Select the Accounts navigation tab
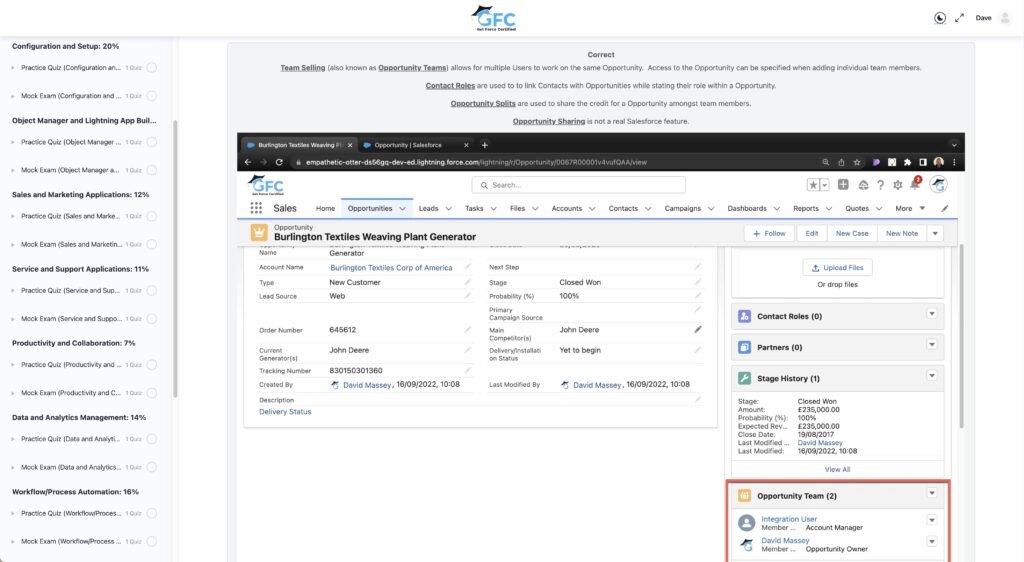Image resolution: width=1024 pixels, height=562 pixels. tap(566, 208)
